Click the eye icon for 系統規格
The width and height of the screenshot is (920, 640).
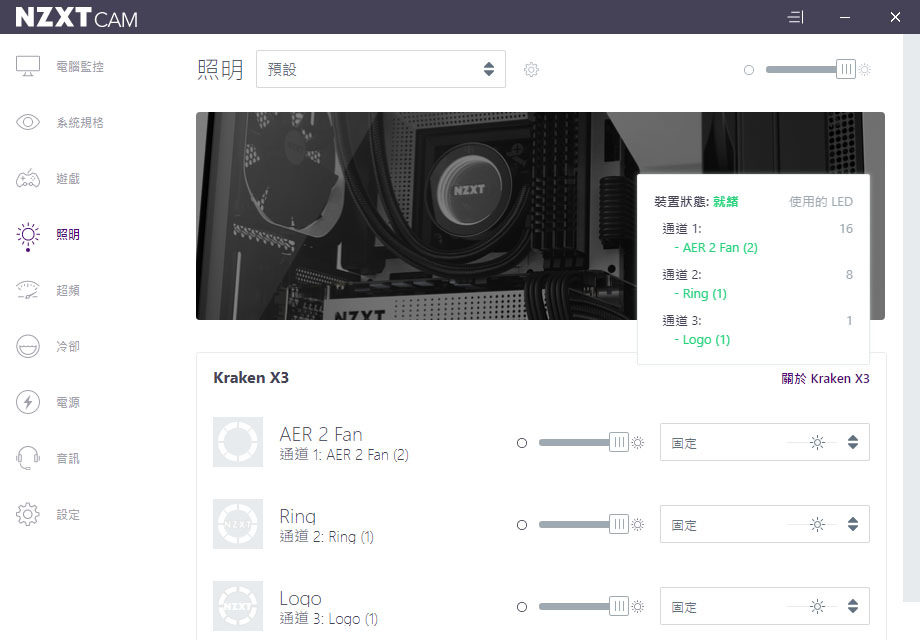tap(28, 122)
